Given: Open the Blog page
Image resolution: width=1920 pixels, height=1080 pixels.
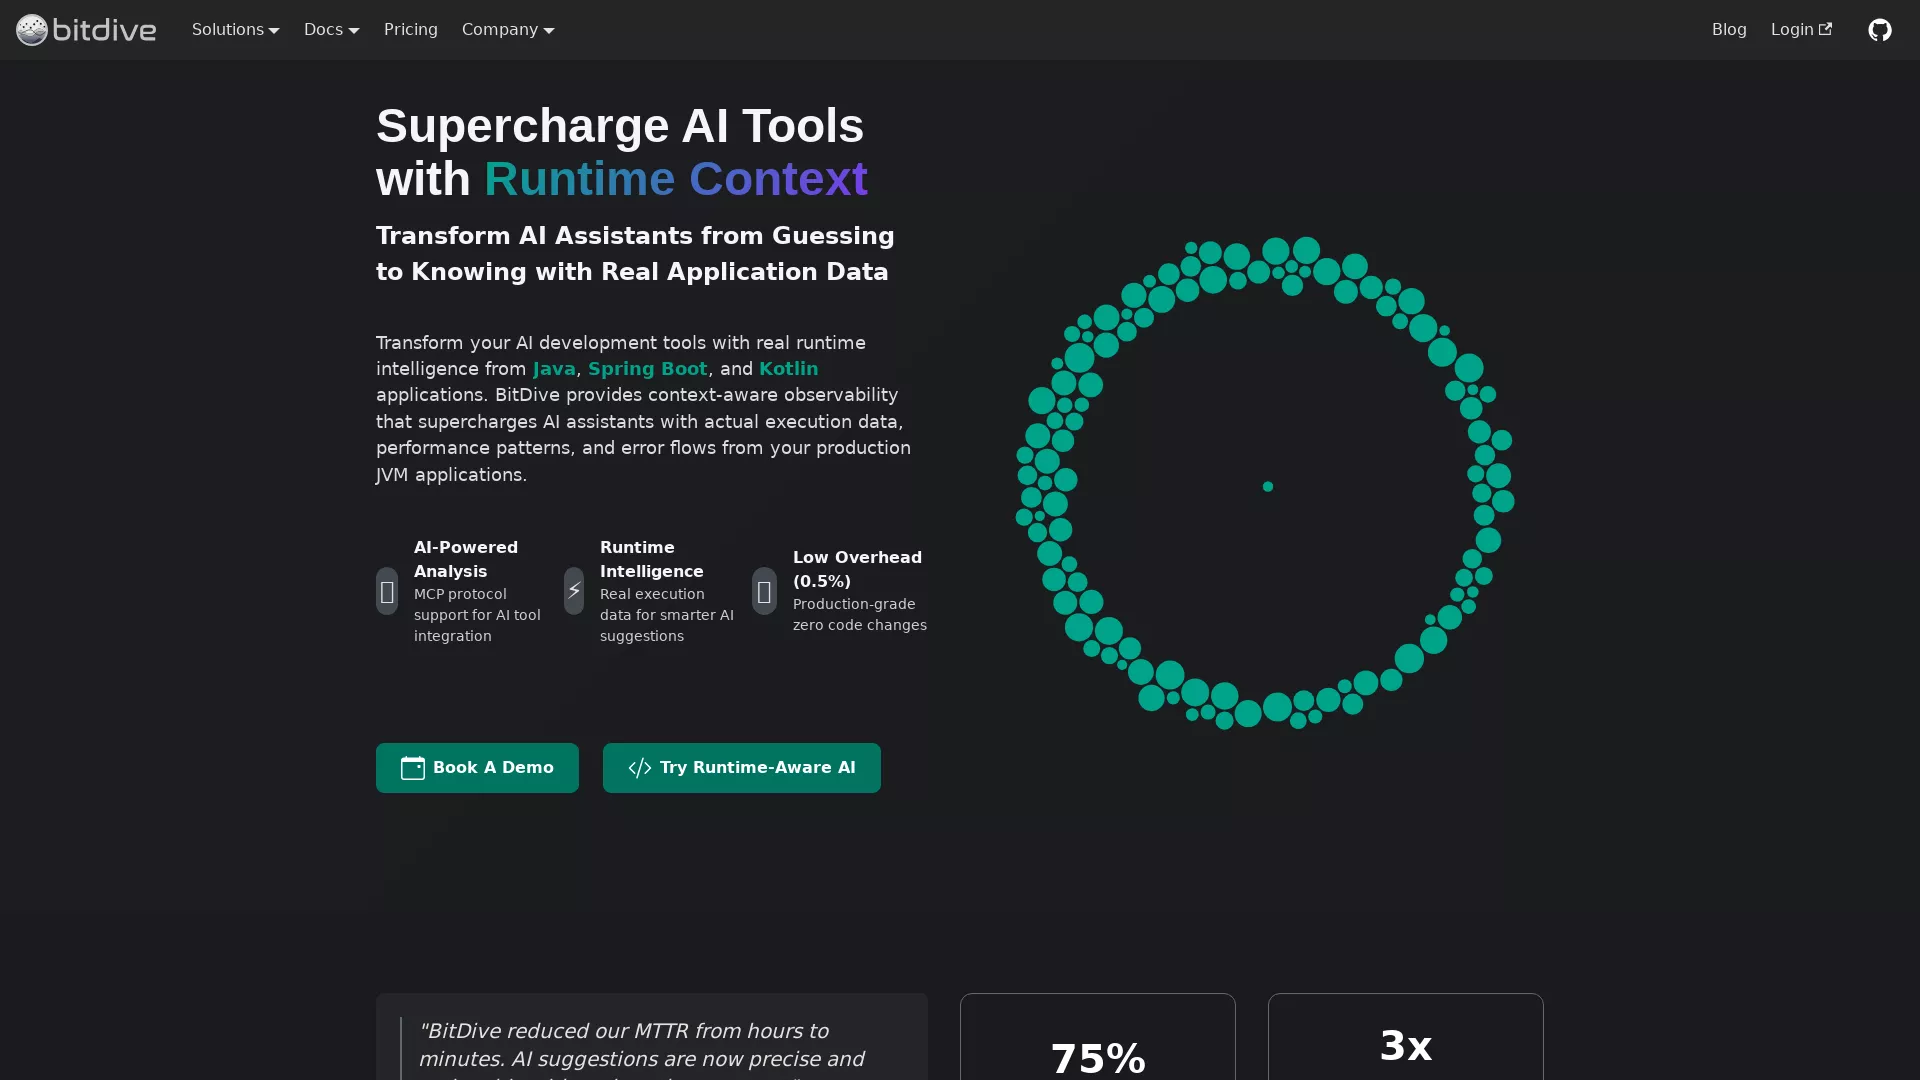Looking at the screenshot, I should (x=1729, y=29).
